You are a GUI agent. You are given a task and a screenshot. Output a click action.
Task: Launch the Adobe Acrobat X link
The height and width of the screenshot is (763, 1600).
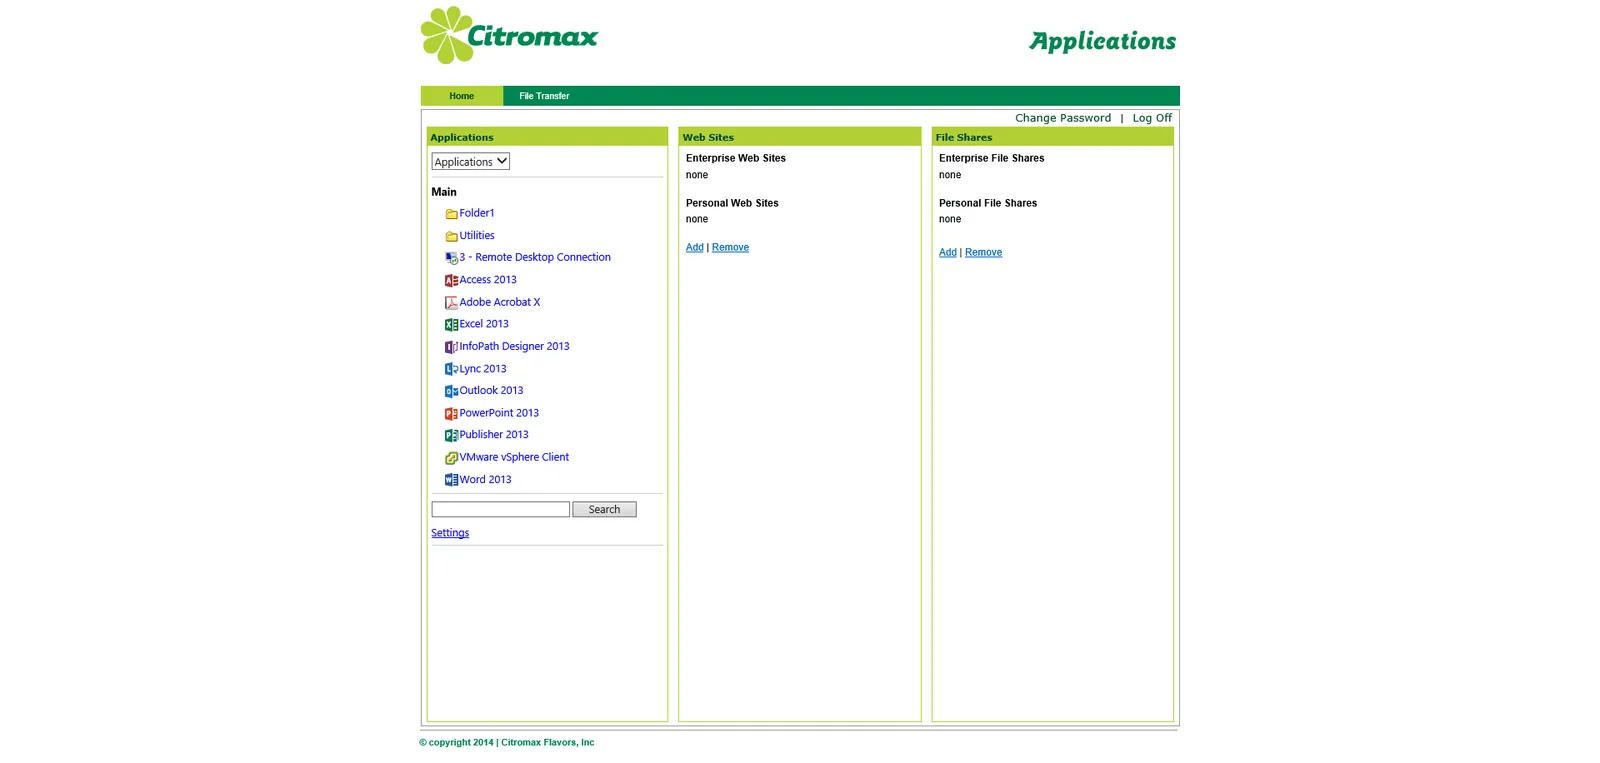pos(500,302)
